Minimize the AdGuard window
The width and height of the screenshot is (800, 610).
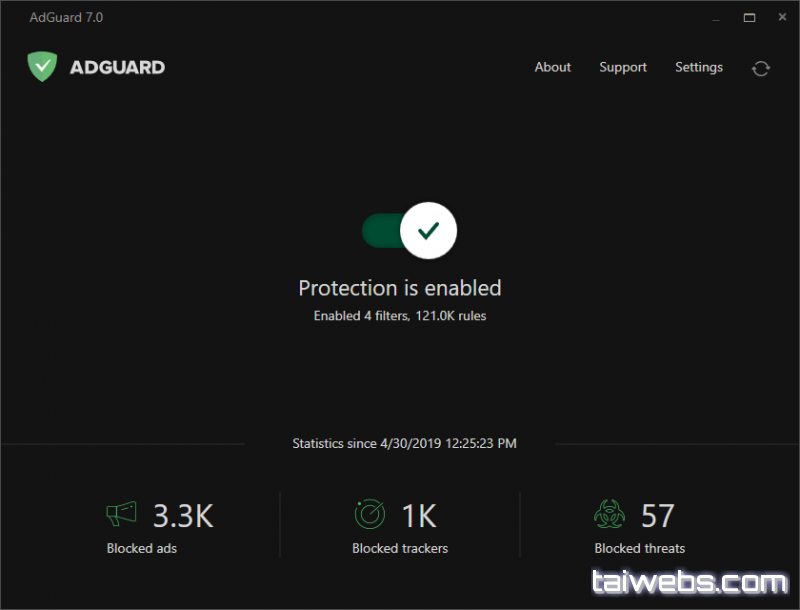click(x=717, y=18)
